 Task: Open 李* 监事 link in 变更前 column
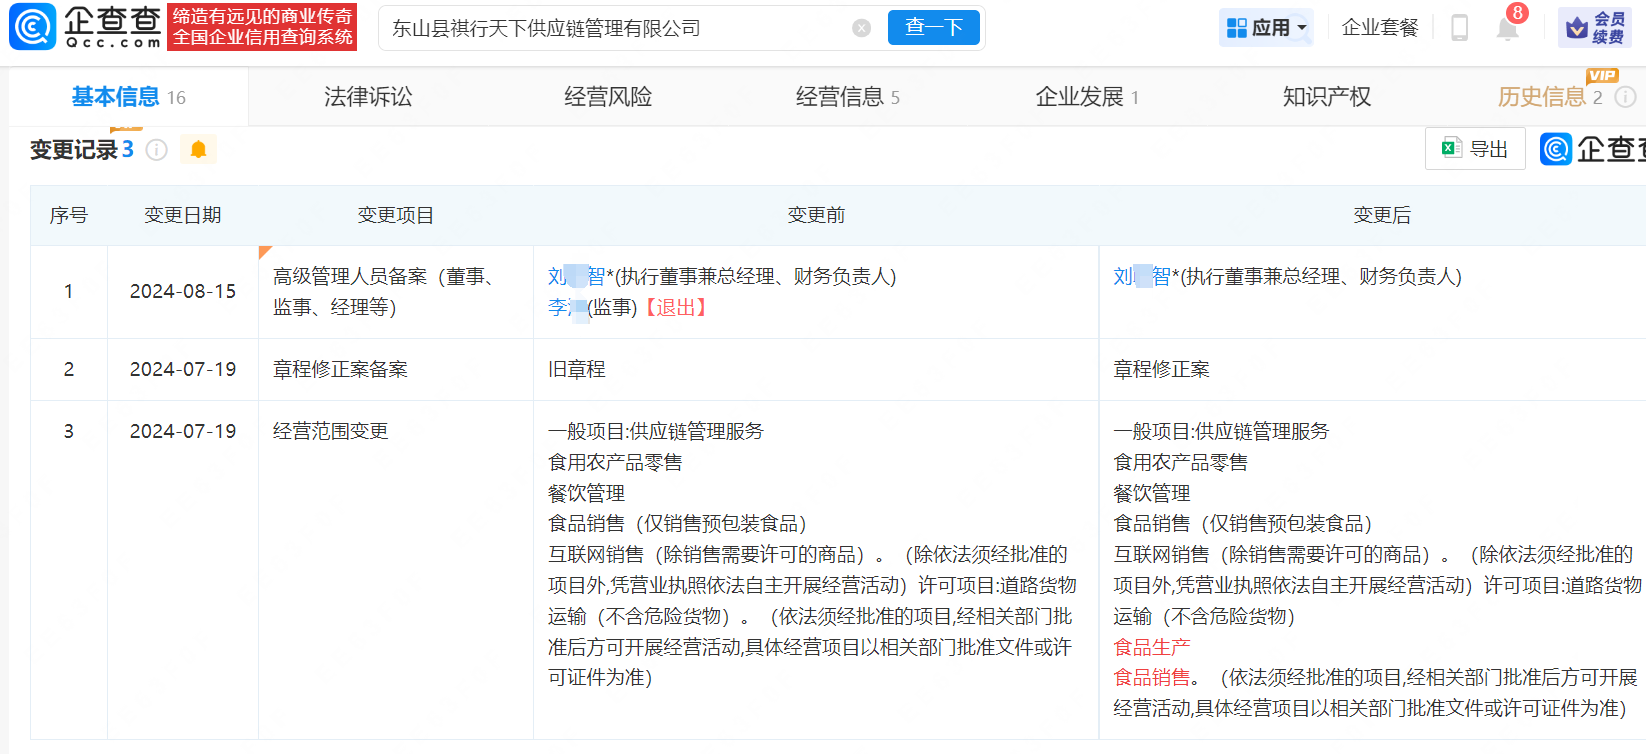coord(567,308)
